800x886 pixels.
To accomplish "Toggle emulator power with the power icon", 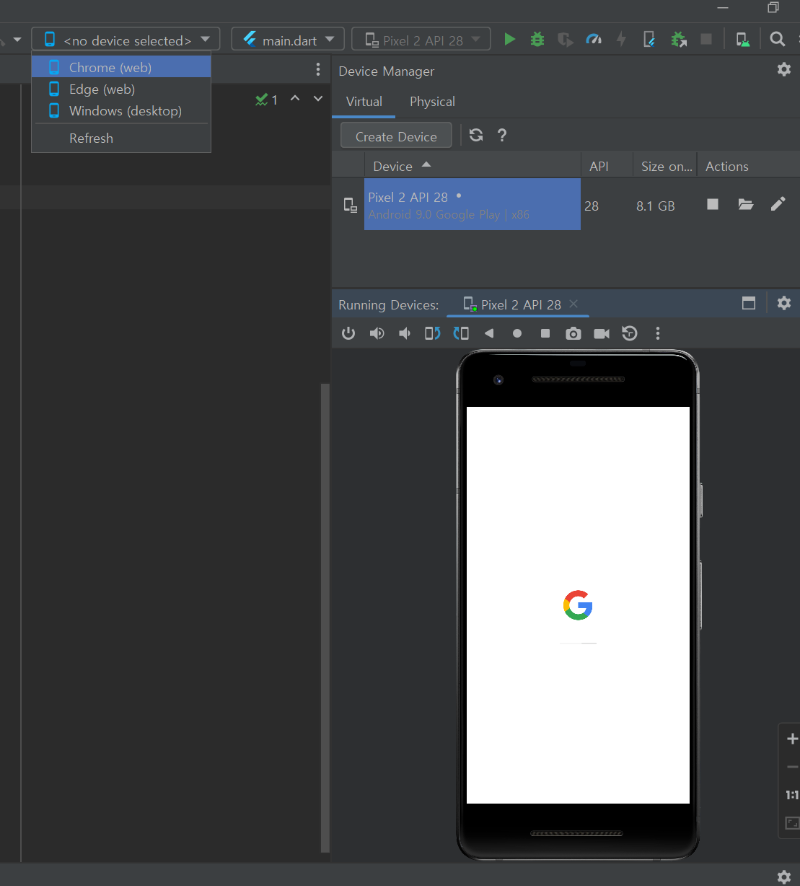I will coord(348,333).
